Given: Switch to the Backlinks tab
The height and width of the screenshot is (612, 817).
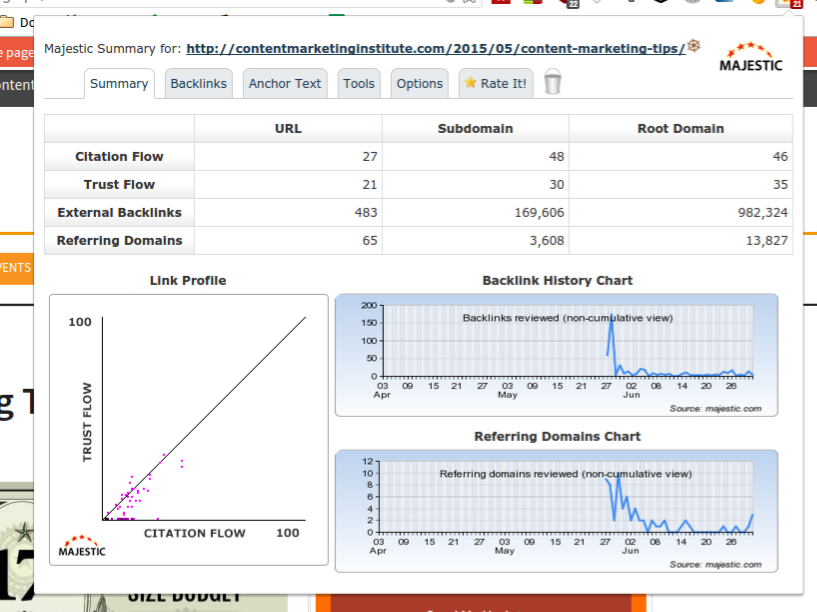Looking at the screenshot, I should coord(199,83).
